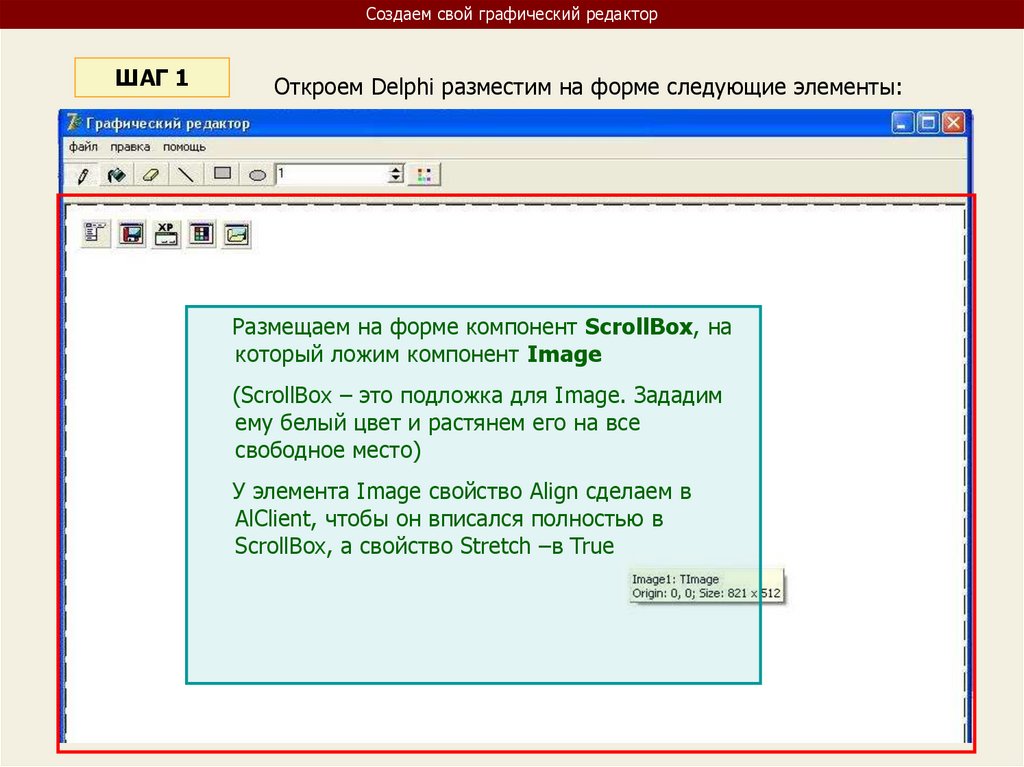1024x767 pixels.
Task: Minimize the Графический редактор window
Action: [903, 123]
